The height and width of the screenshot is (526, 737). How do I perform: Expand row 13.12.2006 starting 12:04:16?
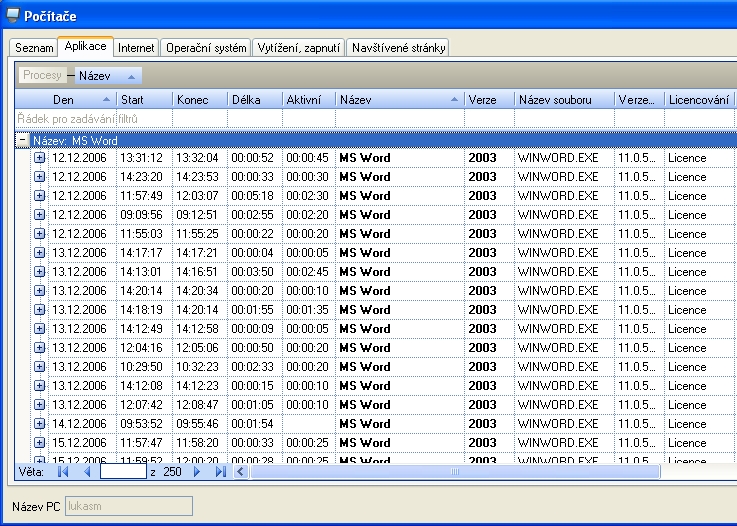[x=39, y=347]
